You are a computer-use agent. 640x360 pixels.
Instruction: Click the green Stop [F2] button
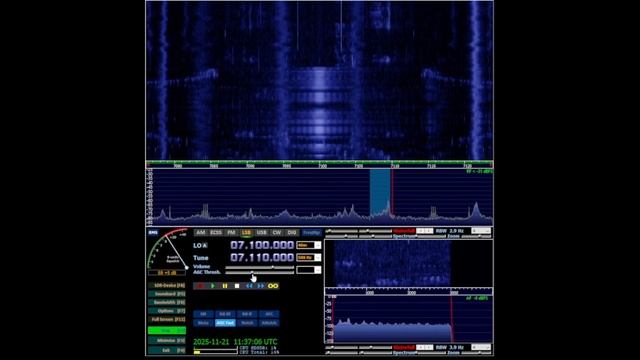(x=167, y=331)
